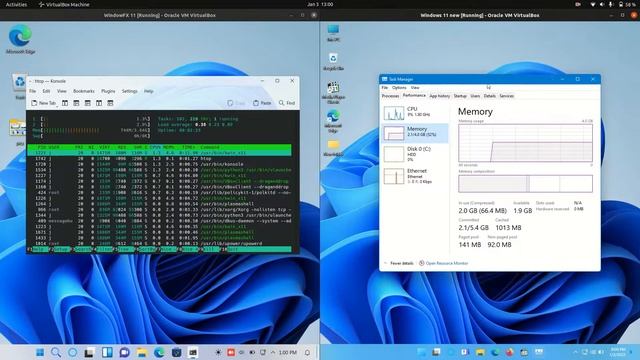
Task: Select Disk 0 (C:) in sidebar
Action: pos(415,154)
